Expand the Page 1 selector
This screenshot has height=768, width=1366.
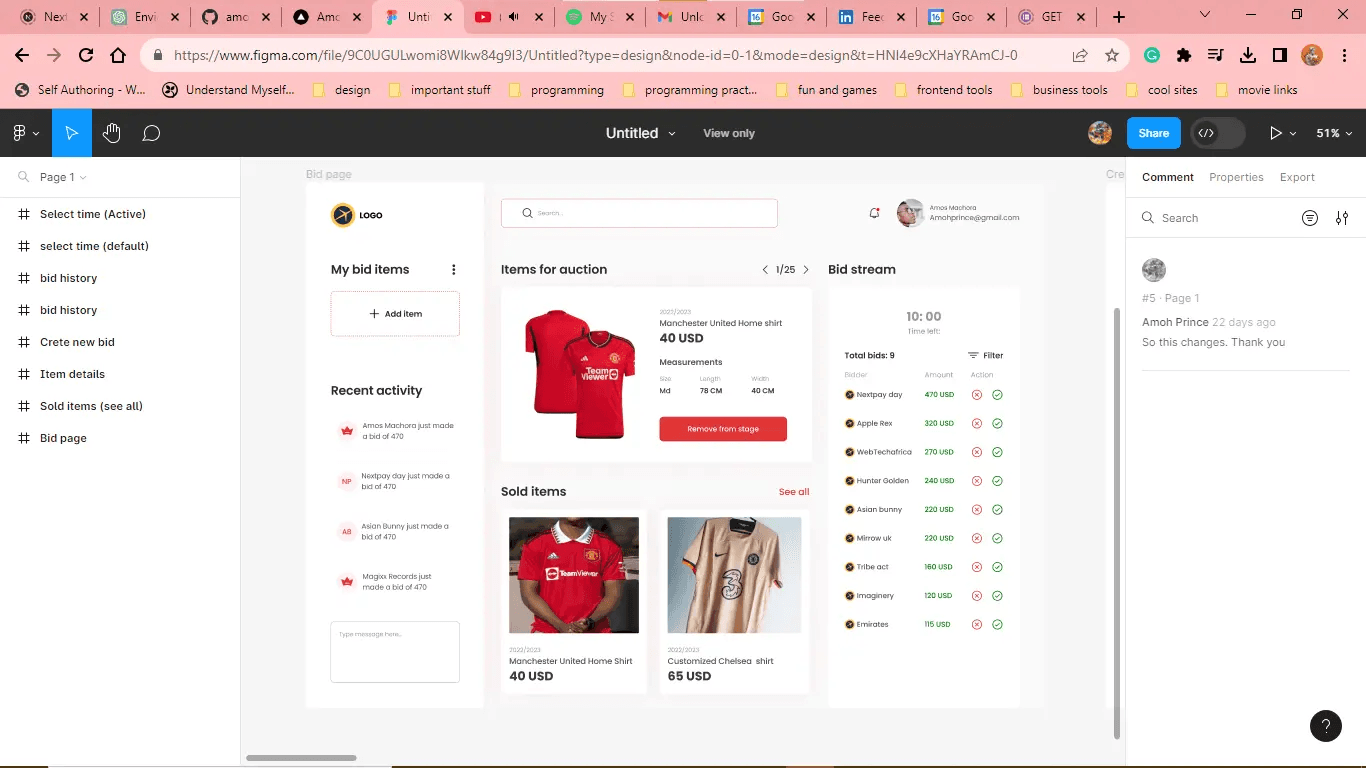pos(63,177)
